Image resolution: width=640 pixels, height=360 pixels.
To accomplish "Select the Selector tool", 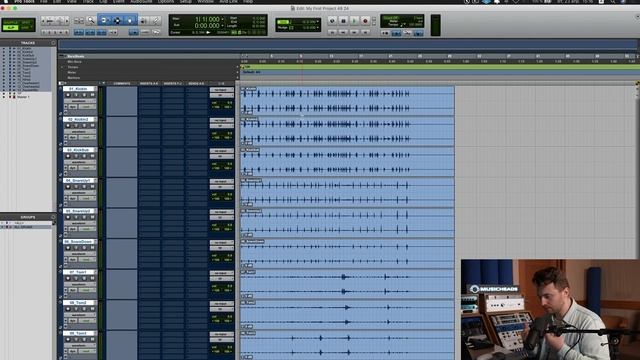I will click(x=117, y=20).
